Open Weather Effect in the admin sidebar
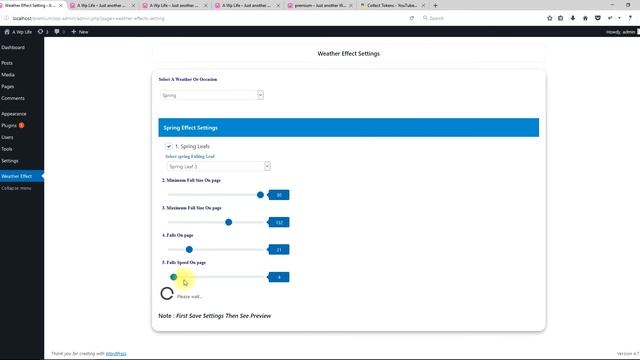Image resolution: width=640 pixels, height=360 pixels. coord(22,176)
